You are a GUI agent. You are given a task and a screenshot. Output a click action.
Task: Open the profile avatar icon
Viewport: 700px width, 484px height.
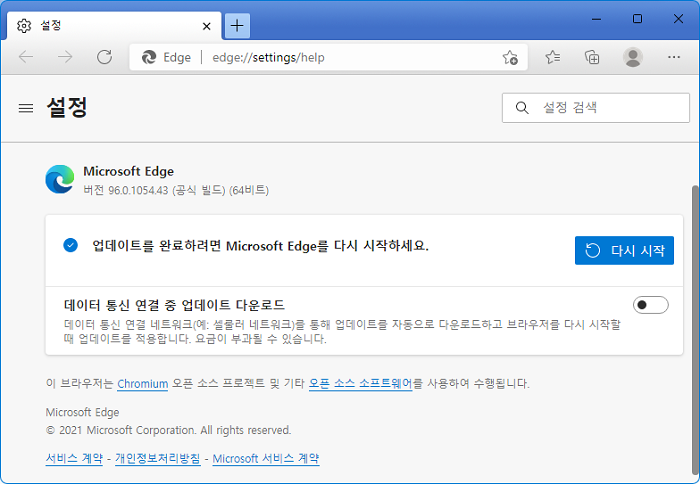[633, 57]
